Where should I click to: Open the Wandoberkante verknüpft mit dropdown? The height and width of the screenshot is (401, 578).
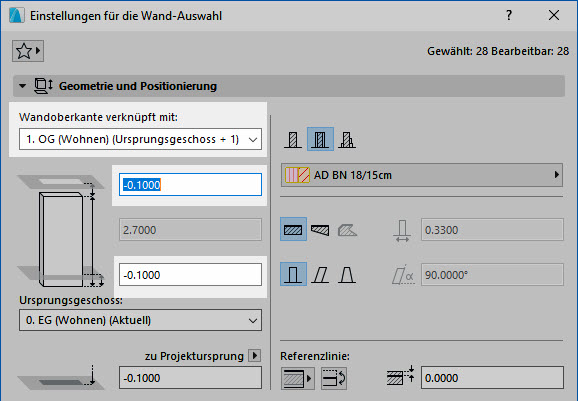click(140, 139)
